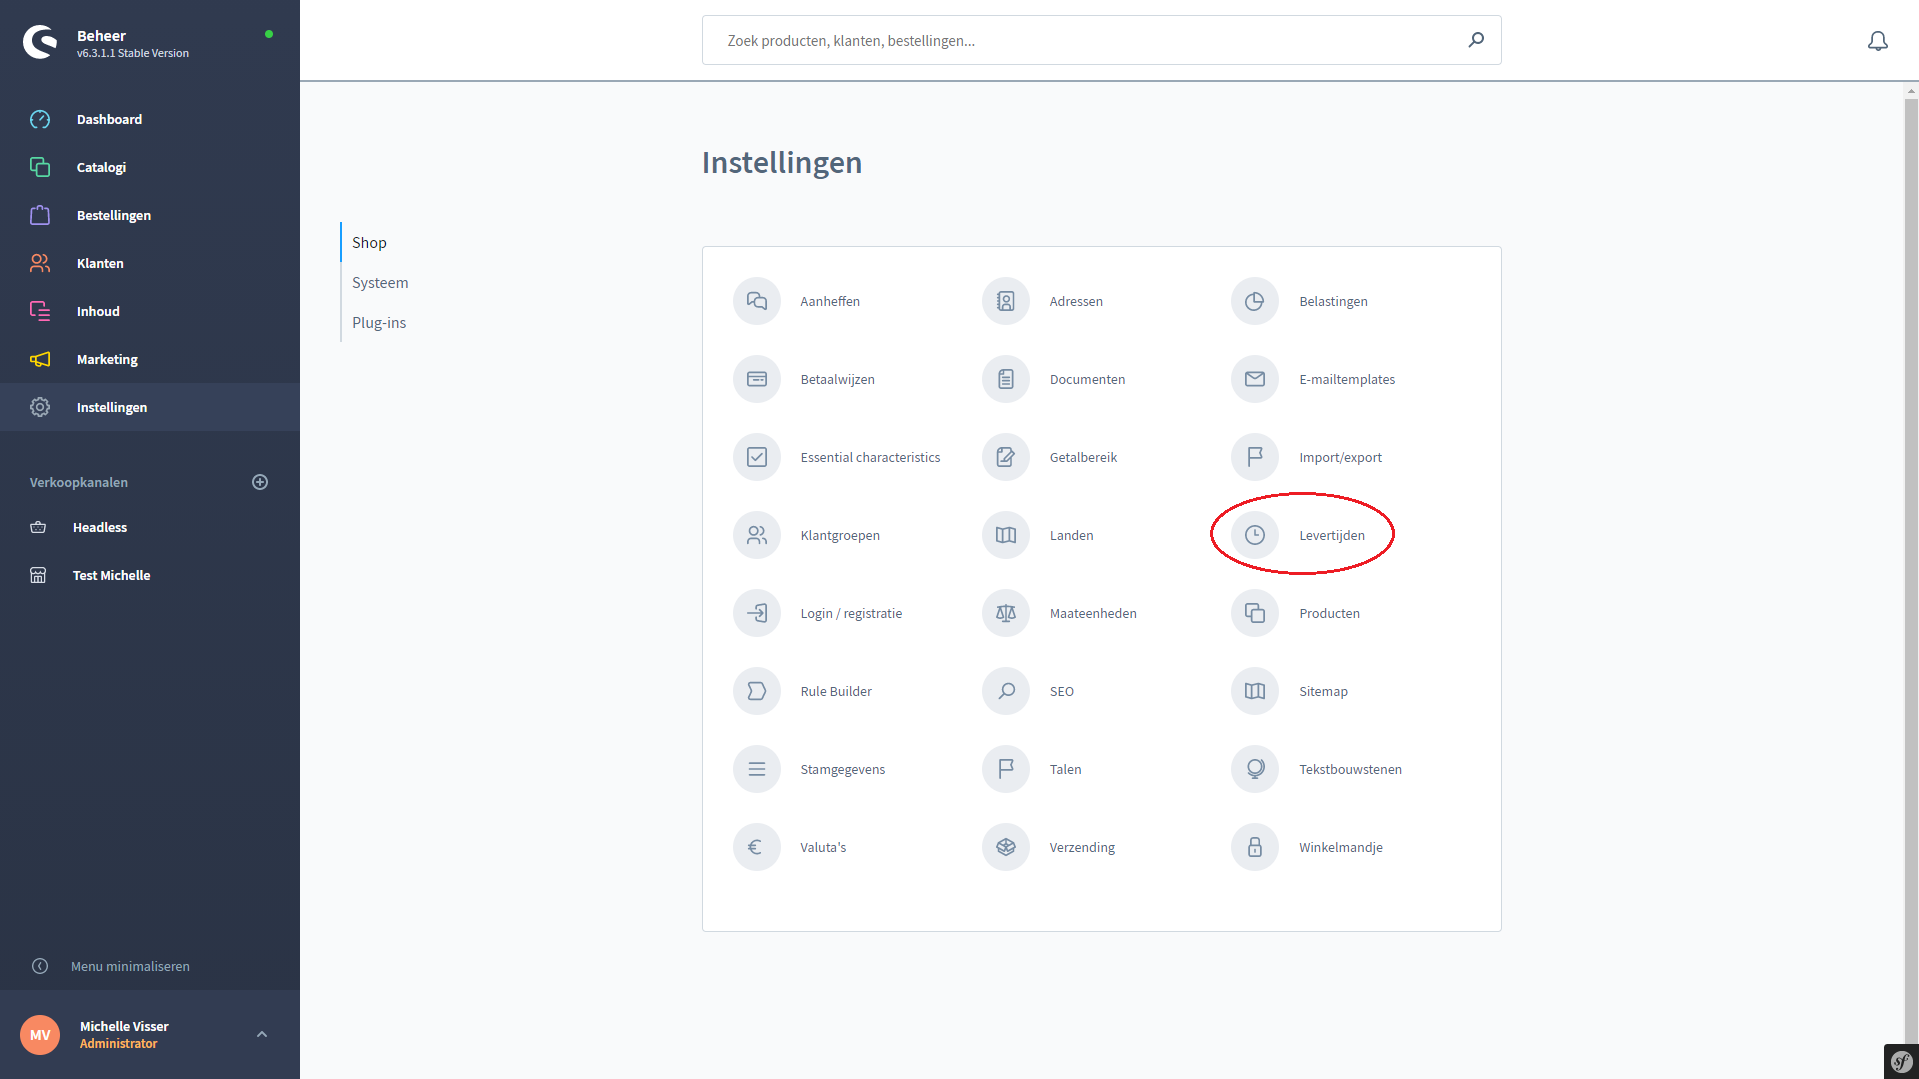This screenshot has width=1919, height=1079.
Task: Expand the Catalogi menu in sidebar
Action: (101, 167)
